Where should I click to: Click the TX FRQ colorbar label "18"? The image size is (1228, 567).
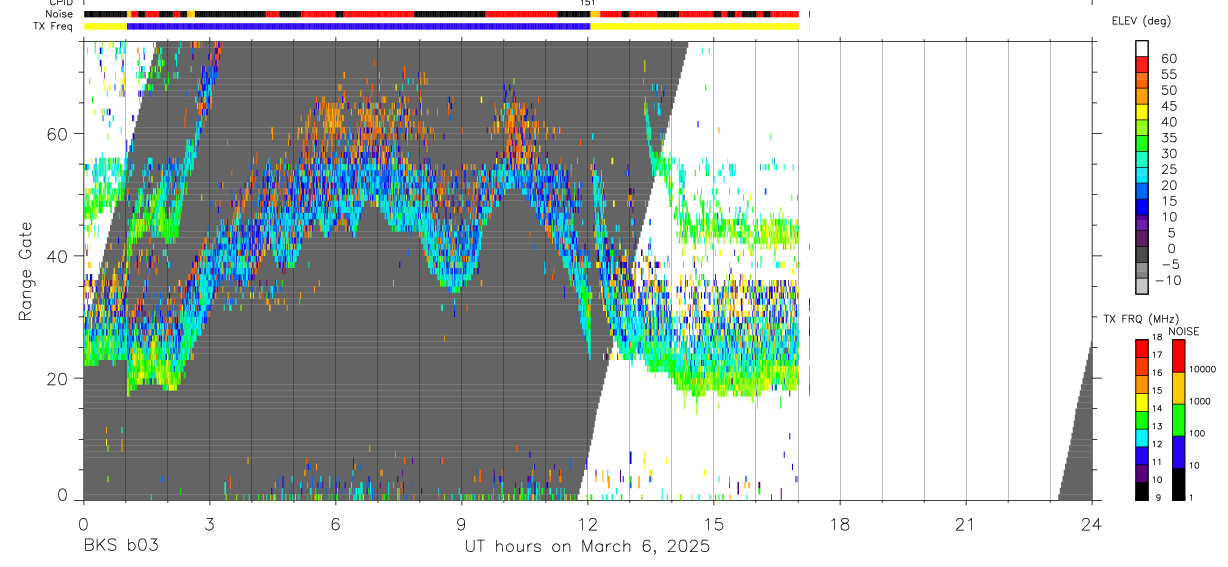tap(1156, 338)
